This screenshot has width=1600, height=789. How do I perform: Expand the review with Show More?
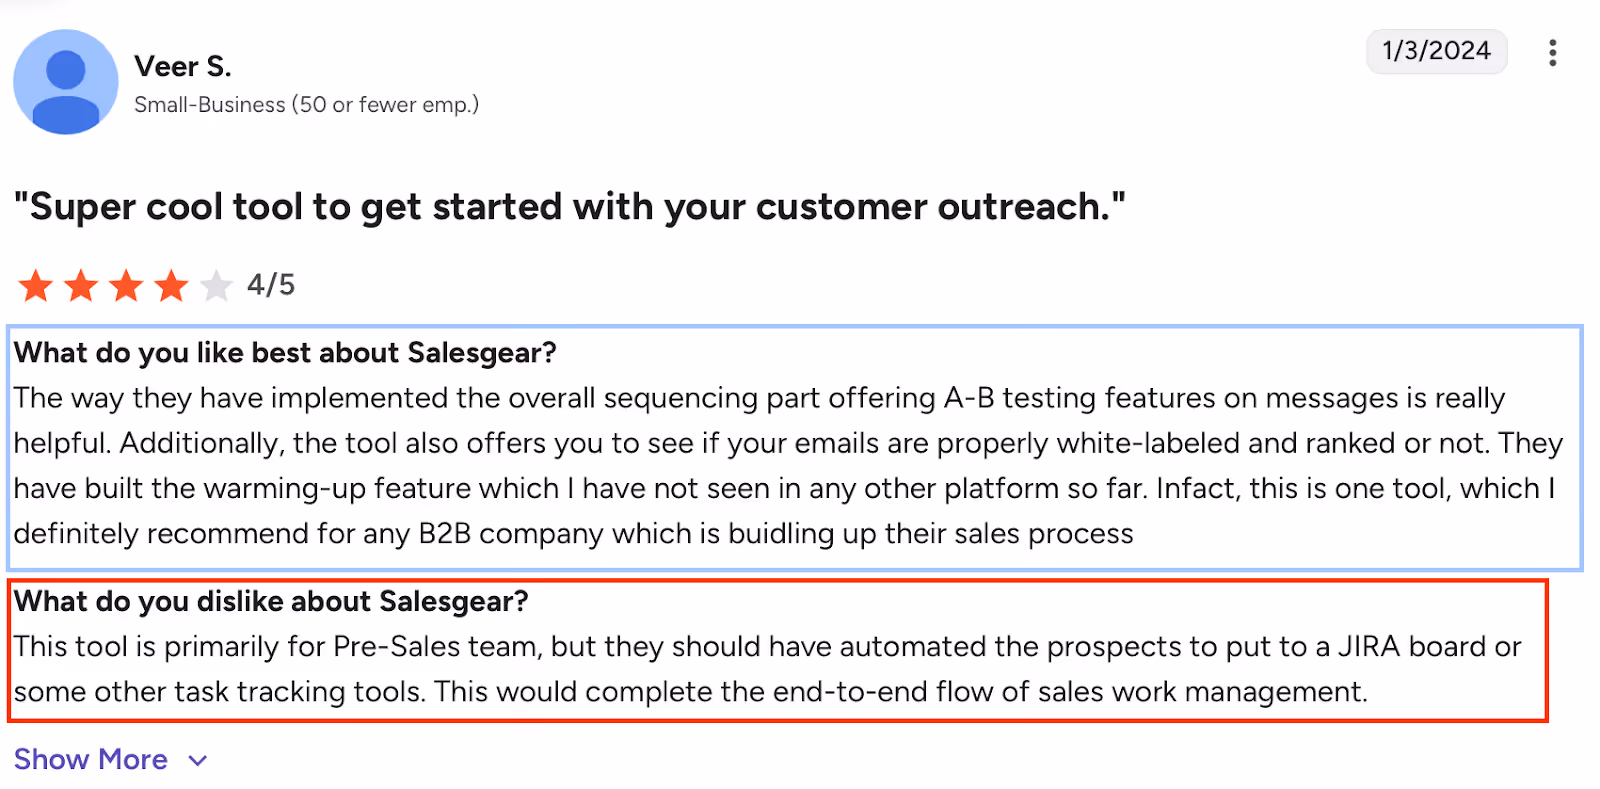coord(90,759)
